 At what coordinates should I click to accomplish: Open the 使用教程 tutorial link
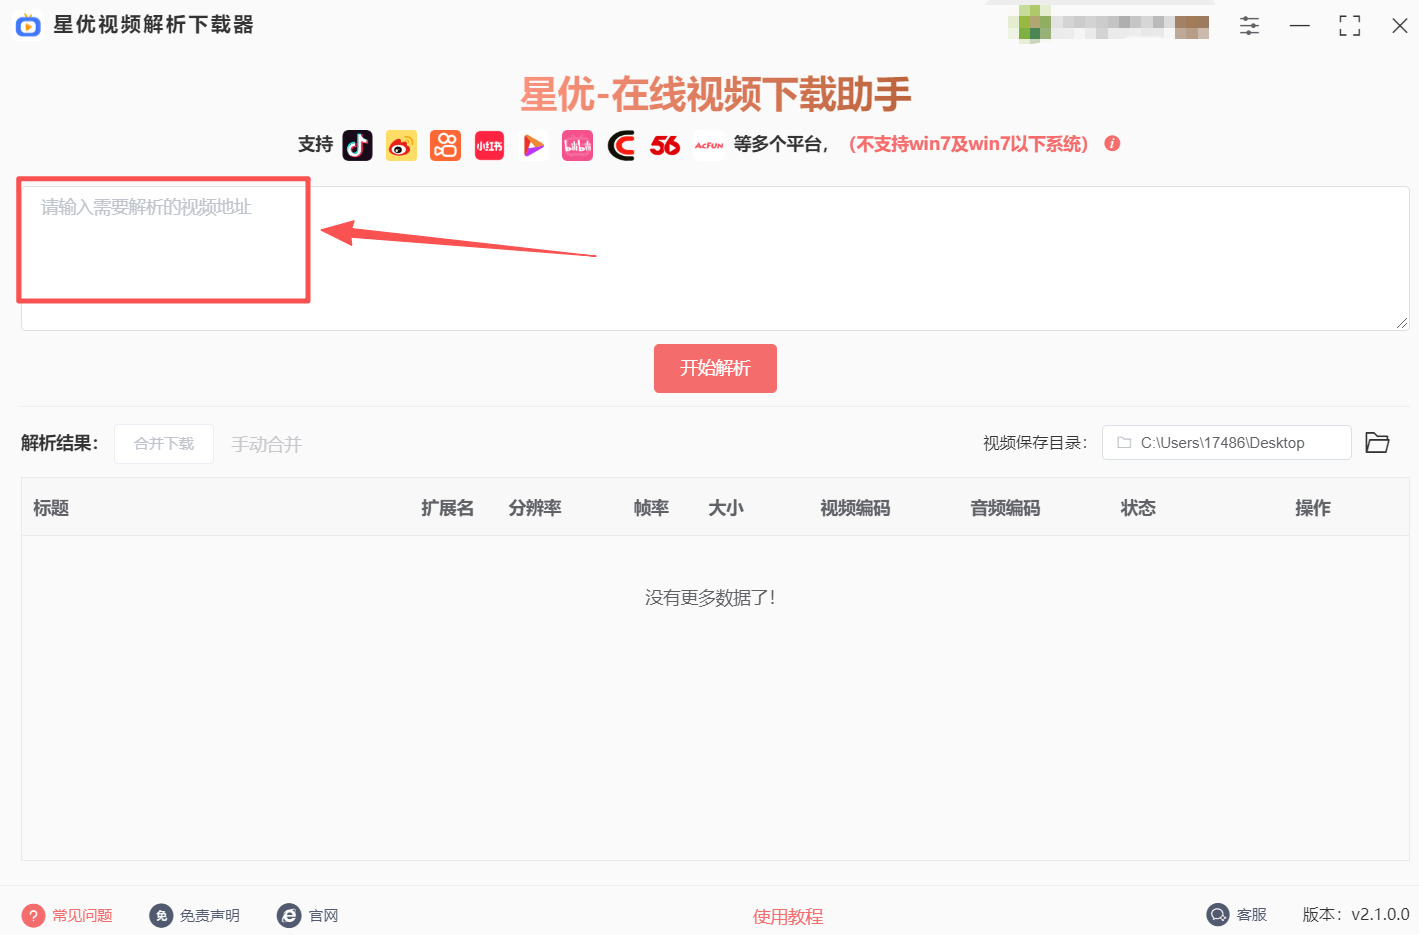click(787, 916)
